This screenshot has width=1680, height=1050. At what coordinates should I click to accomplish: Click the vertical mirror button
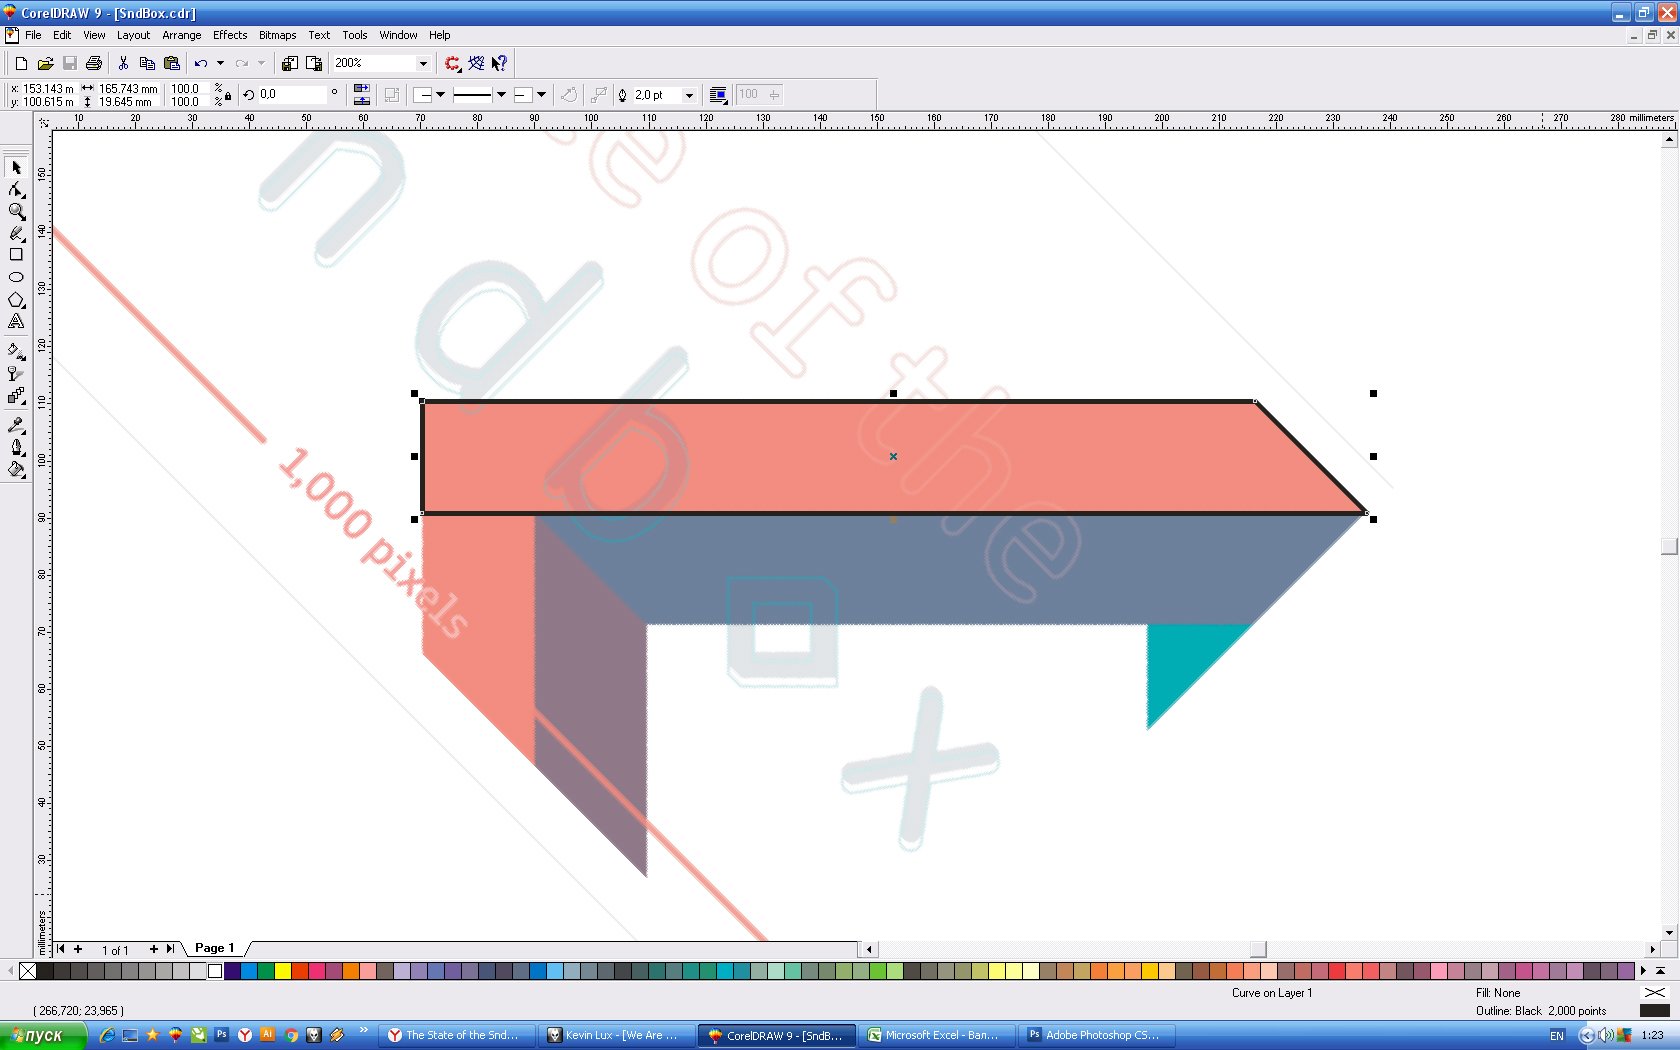[x=362, y=100]
